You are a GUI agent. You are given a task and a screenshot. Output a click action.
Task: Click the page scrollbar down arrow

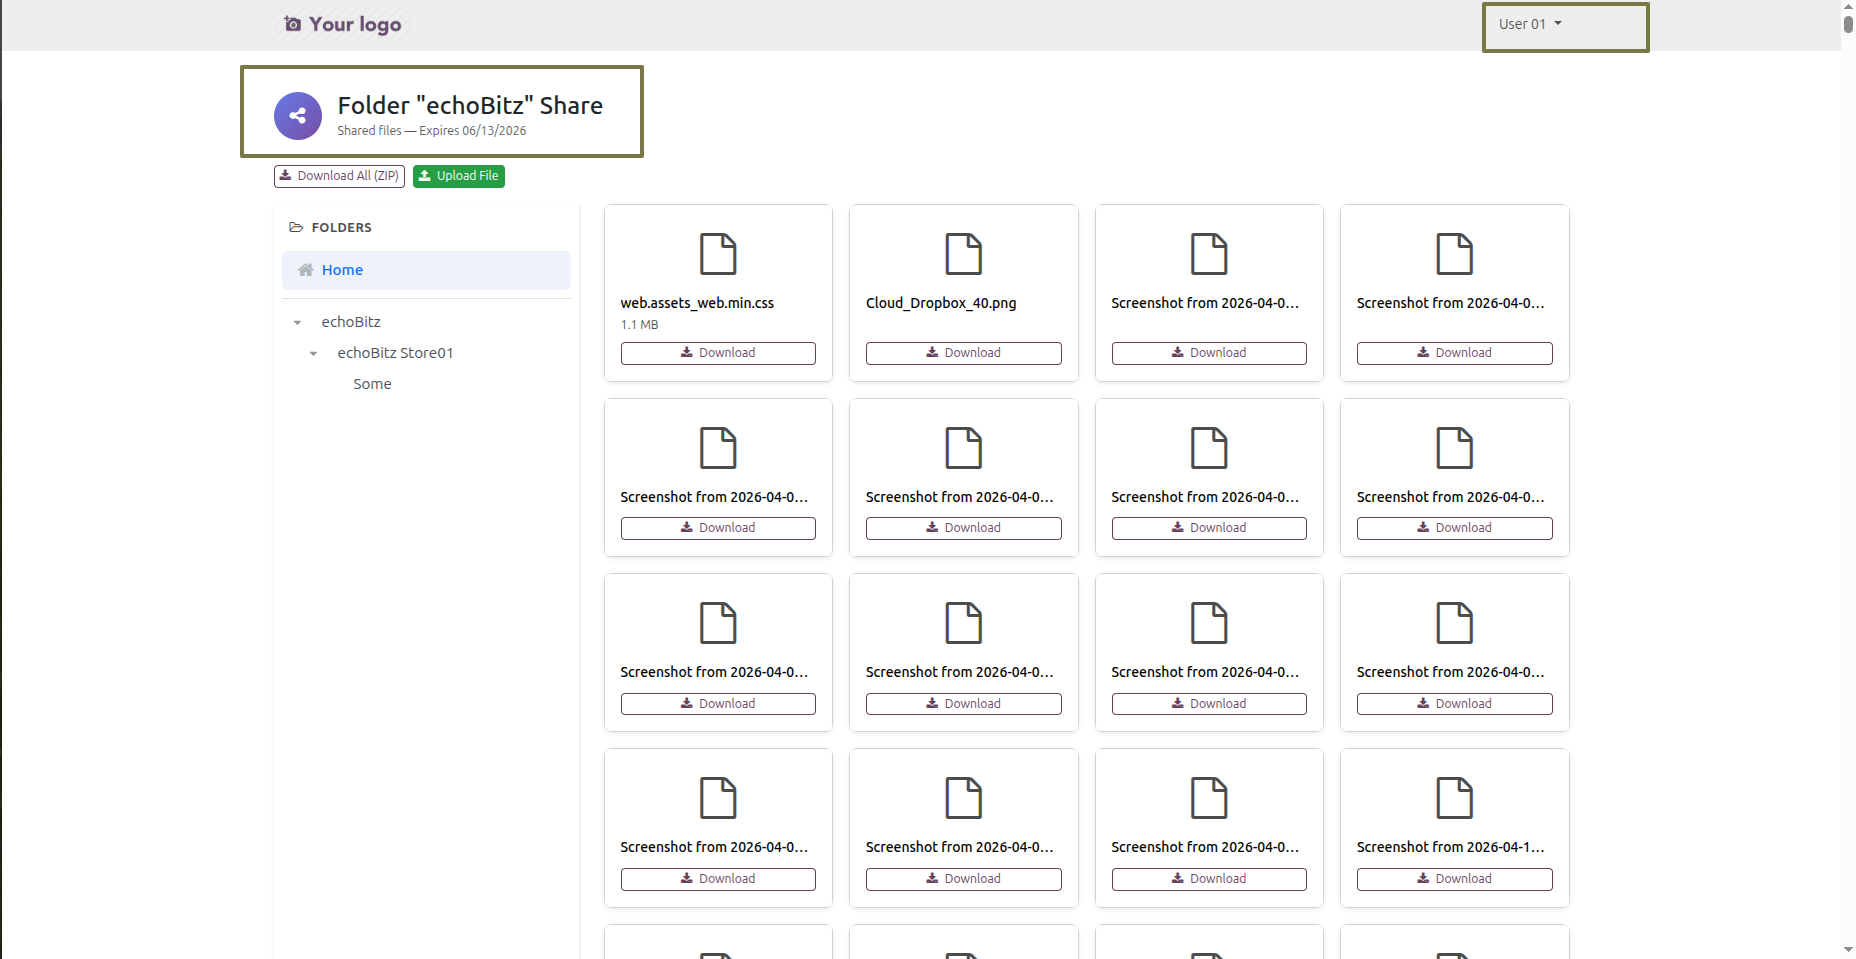pyautogui.click(x=1848, y=950)
